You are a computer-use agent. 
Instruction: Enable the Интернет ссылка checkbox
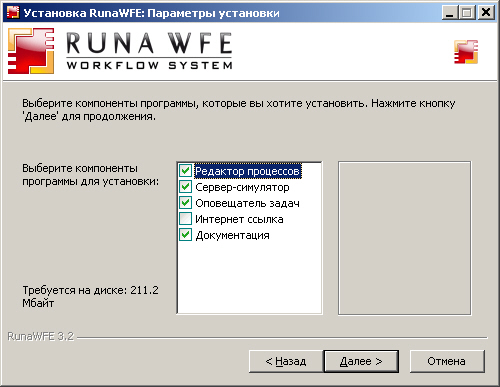click(185, 219)
